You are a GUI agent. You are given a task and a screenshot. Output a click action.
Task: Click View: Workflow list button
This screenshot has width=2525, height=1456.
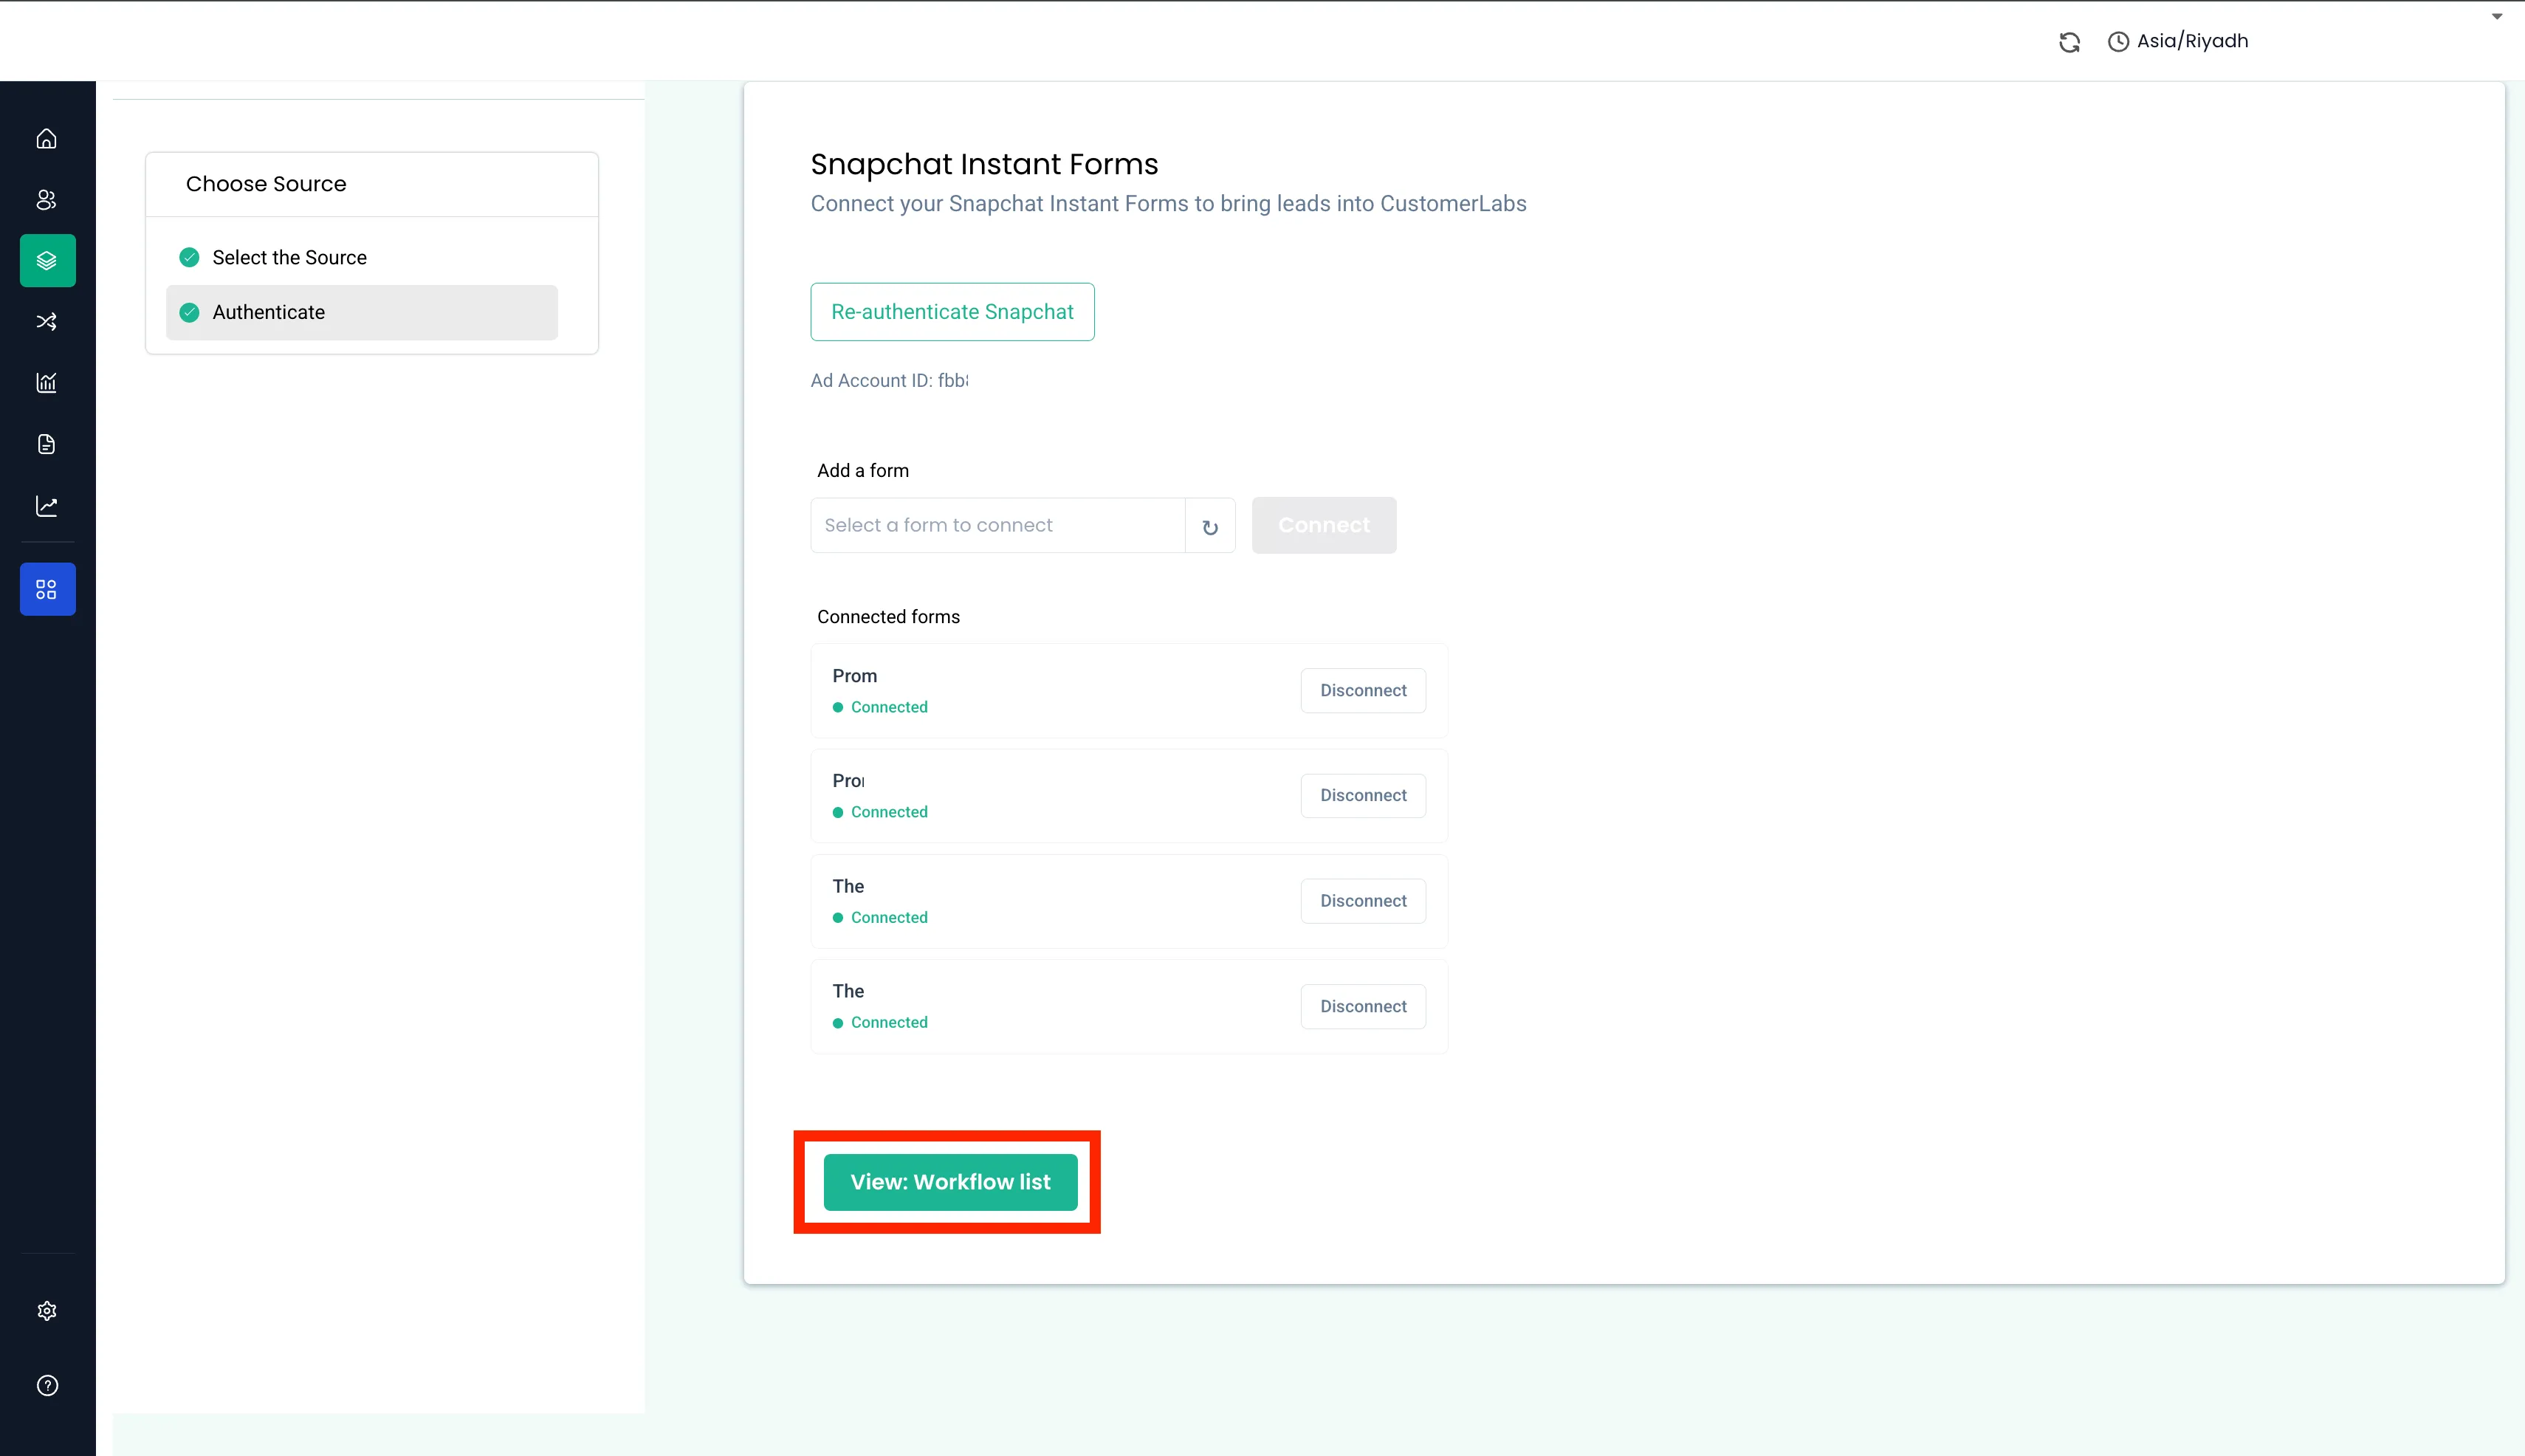(950, 1182)
